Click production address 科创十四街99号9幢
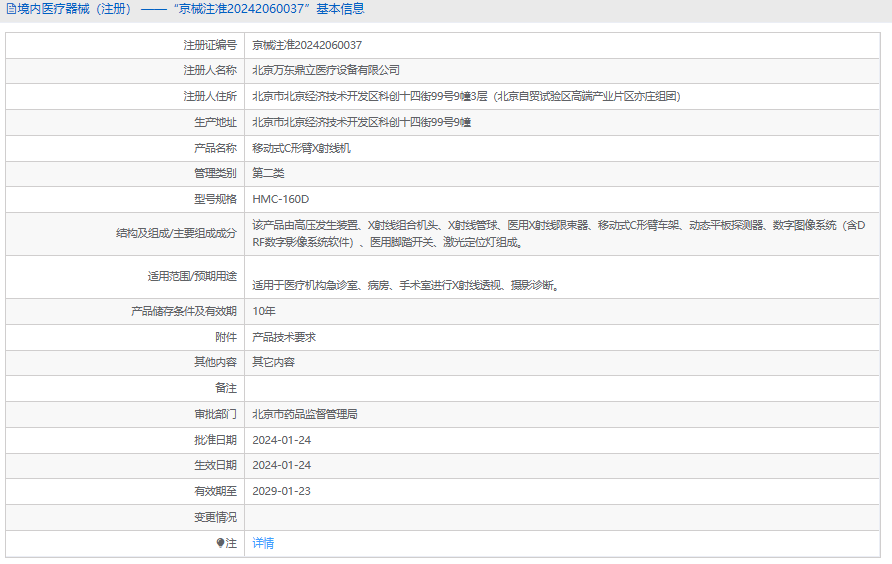The width and height of the screenshot is (892, 564). (362, 122)
